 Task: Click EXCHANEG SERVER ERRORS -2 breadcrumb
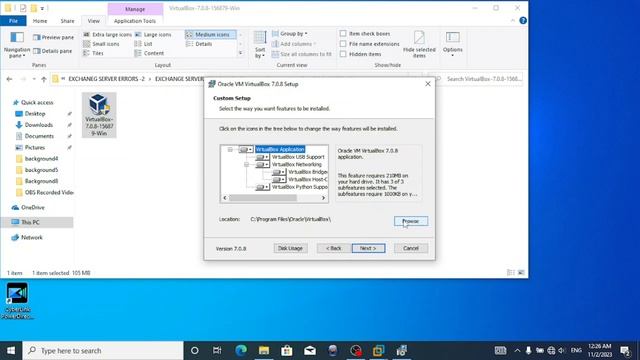pos(107,79)
